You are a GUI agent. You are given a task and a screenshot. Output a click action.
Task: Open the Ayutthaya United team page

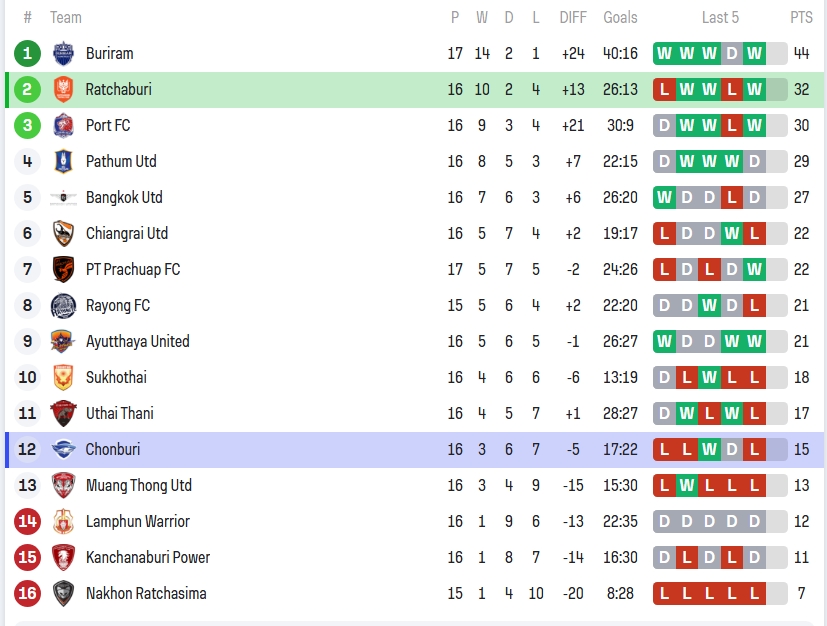(137, 341)
